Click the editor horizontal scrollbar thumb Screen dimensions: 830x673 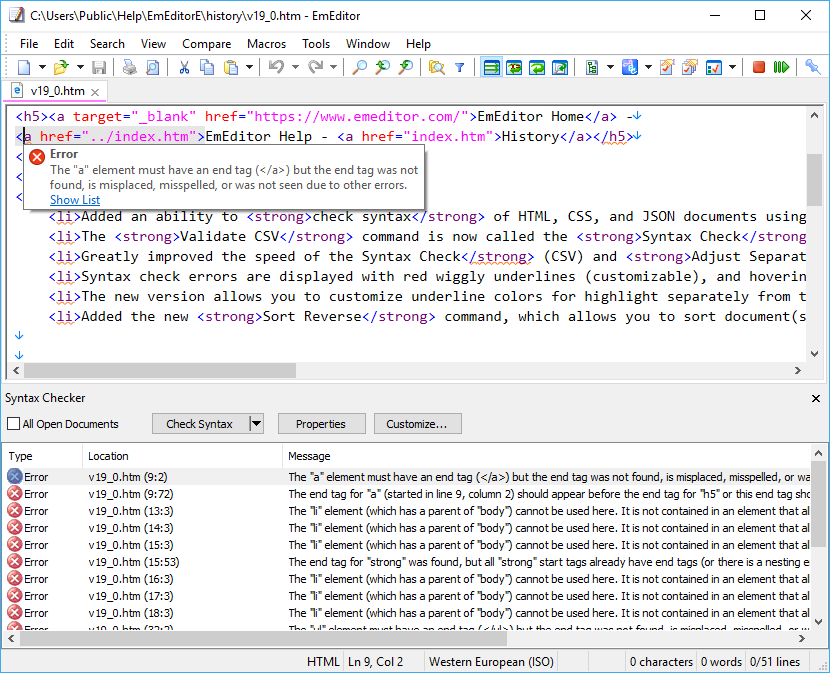160,370
